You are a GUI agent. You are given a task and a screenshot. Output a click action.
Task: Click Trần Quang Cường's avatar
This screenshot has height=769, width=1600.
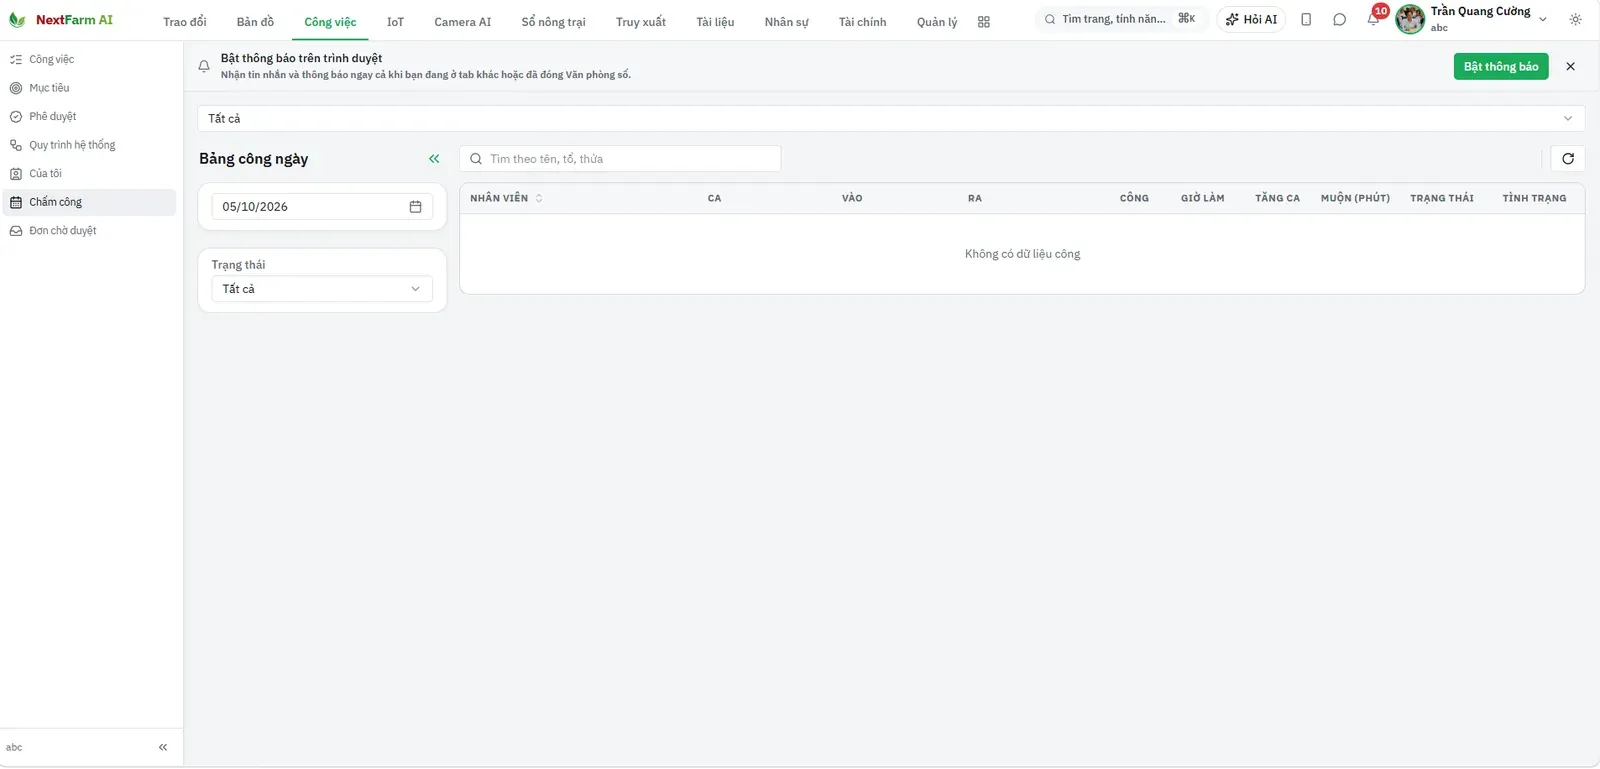(x=1410, y=19)
